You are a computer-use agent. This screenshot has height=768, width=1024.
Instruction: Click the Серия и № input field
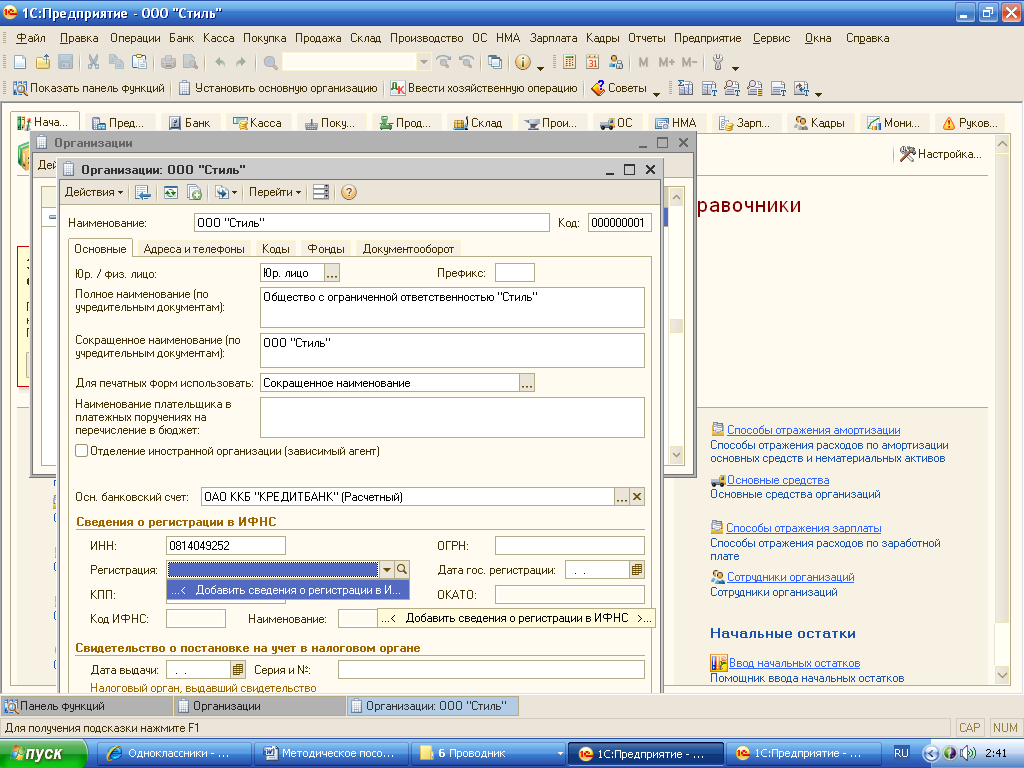(x=491, y=669)
